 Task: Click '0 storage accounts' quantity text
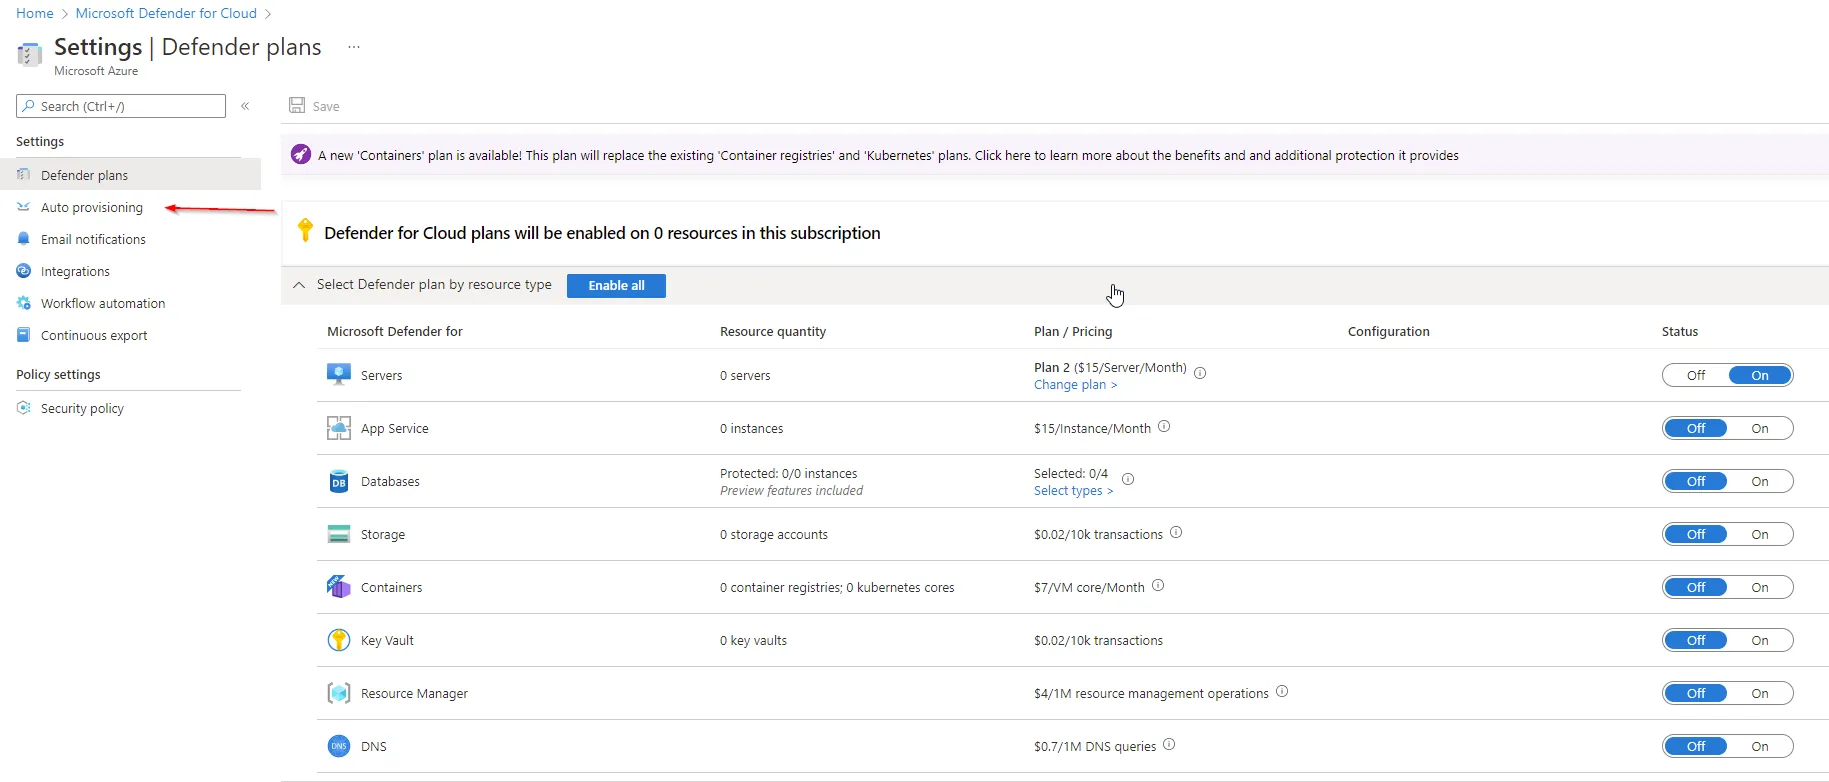774,535
